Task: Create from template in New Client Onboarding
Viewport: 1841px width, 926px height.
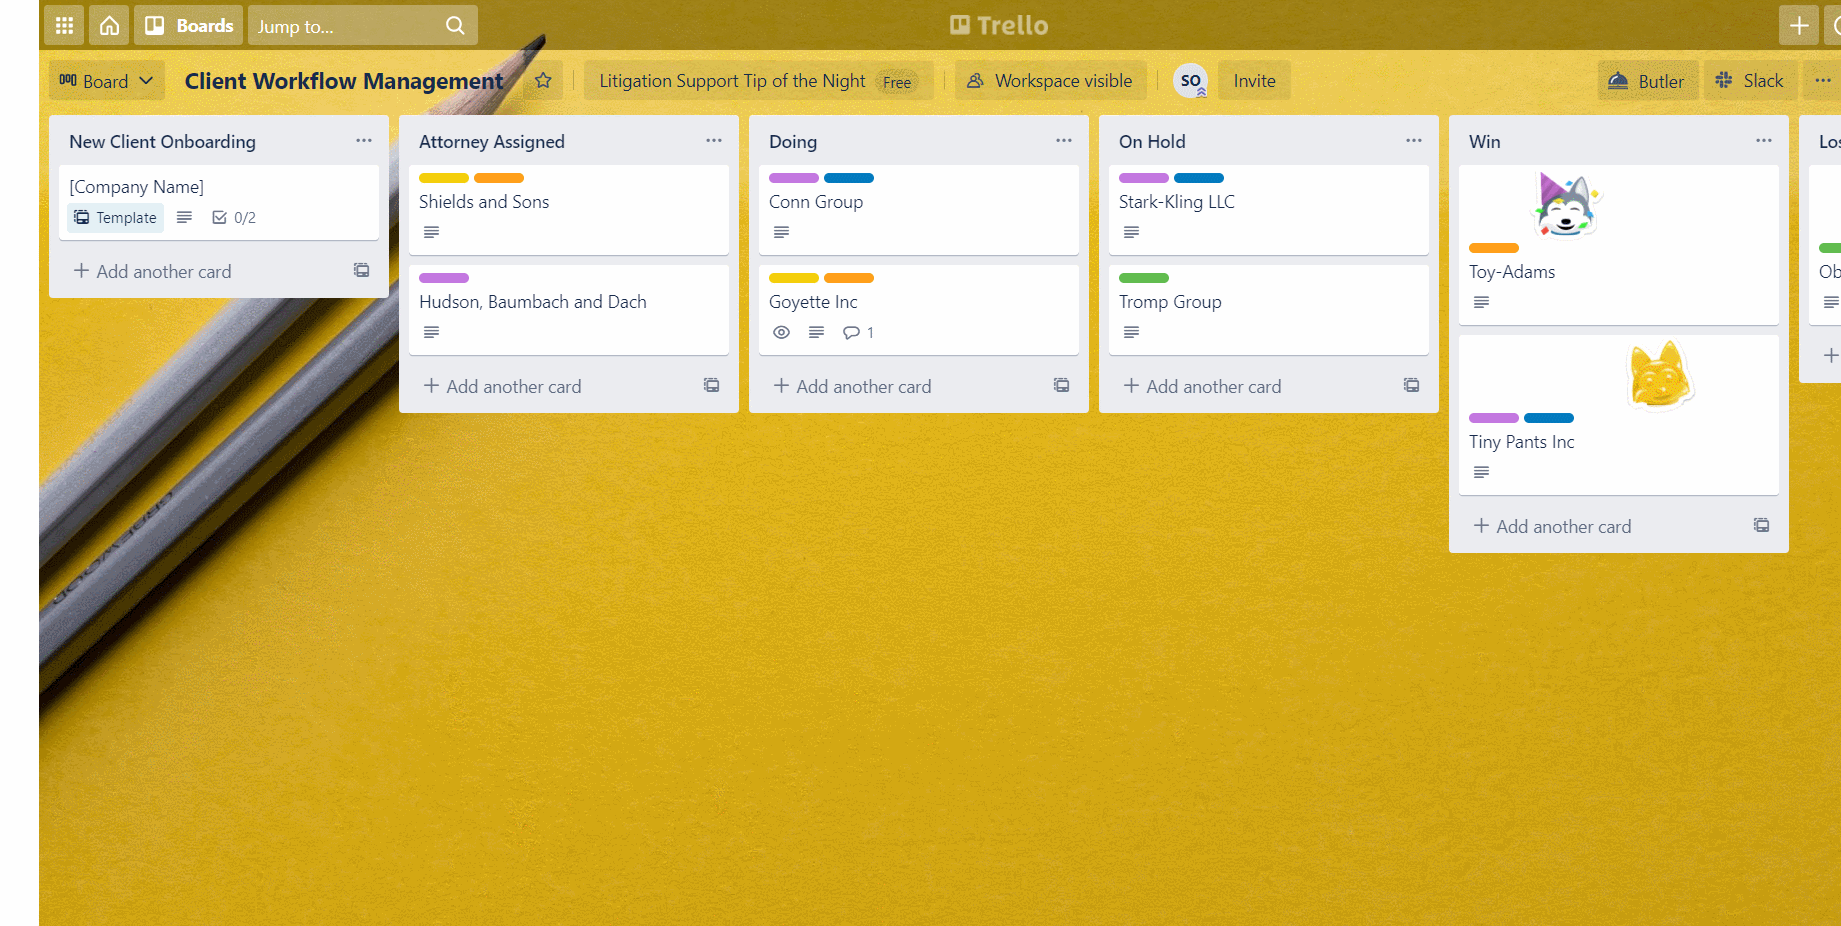Action: 362,271
